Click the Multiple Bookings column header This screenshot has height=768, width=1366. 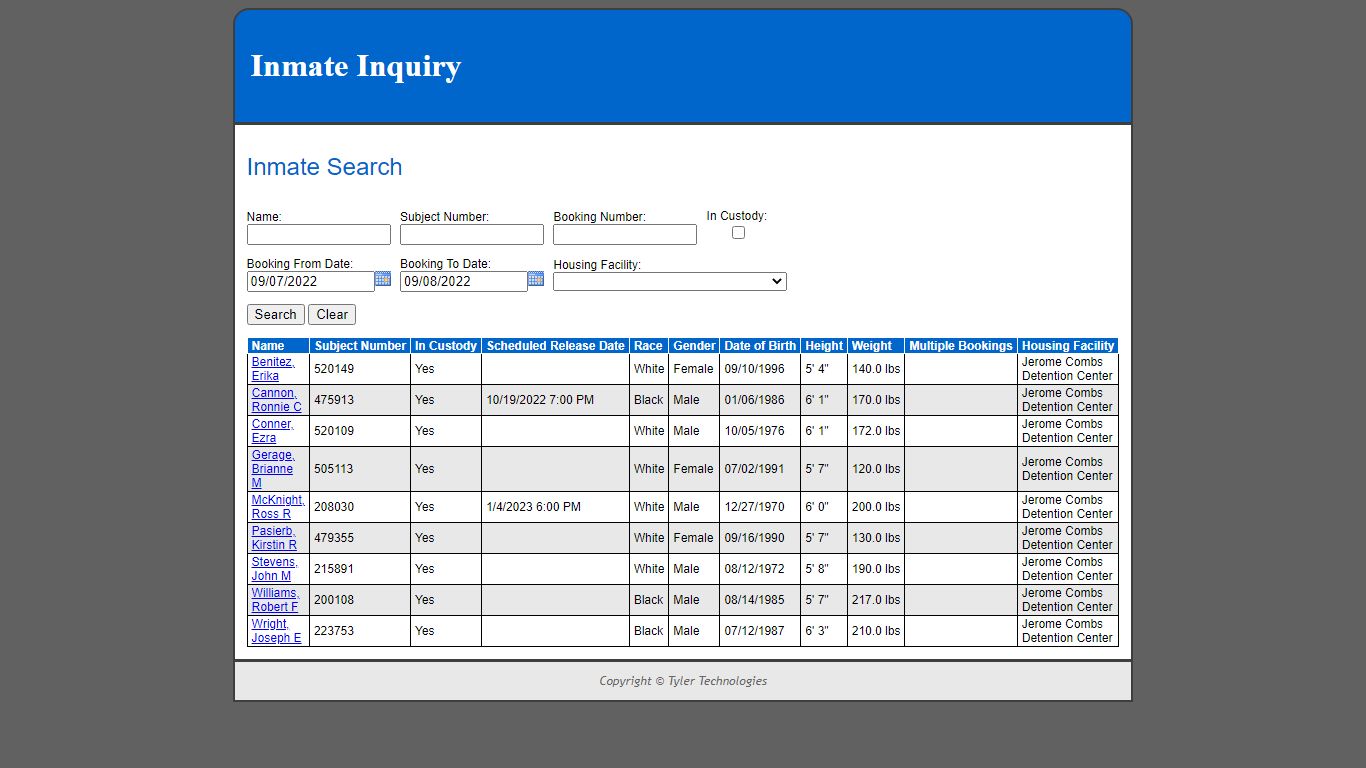961,346
